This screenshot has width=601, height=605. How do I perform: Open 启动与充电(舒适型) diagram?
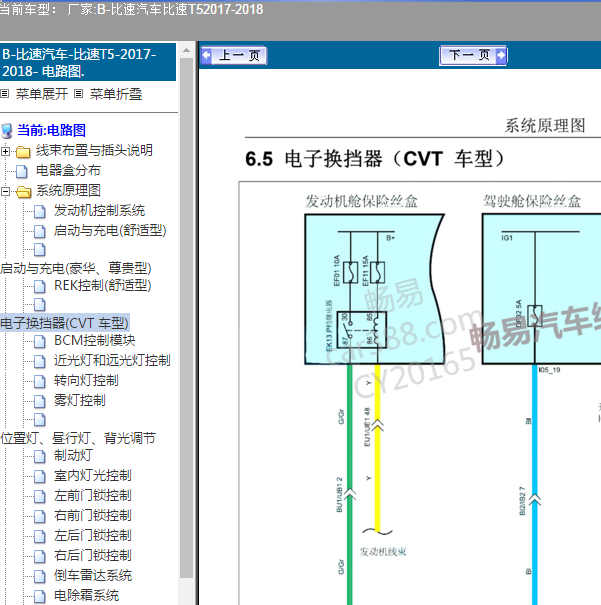click(x=110, y=230)
